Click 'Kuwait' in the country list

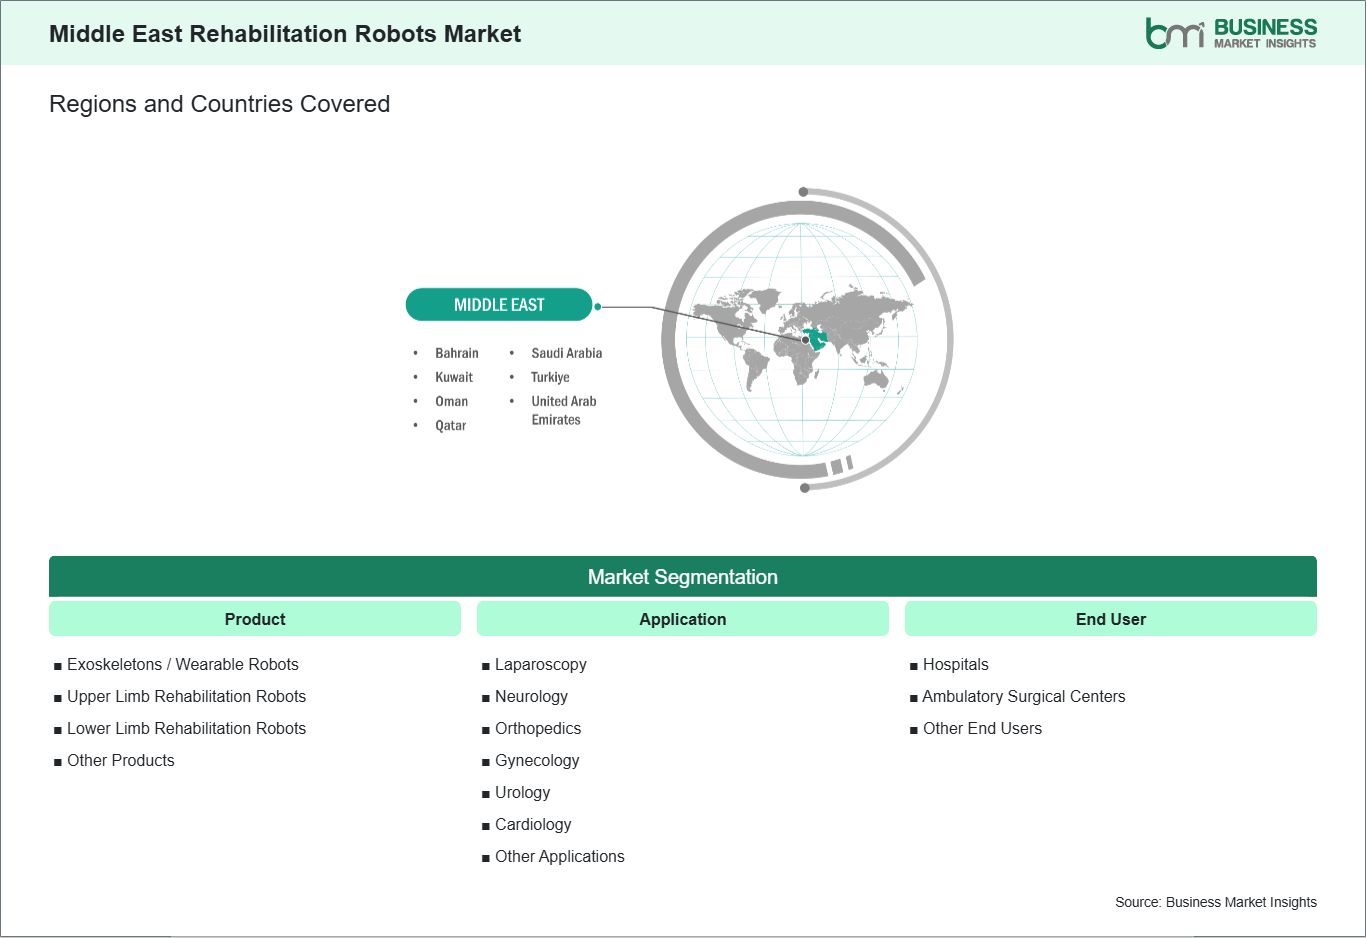coord(454,377)
